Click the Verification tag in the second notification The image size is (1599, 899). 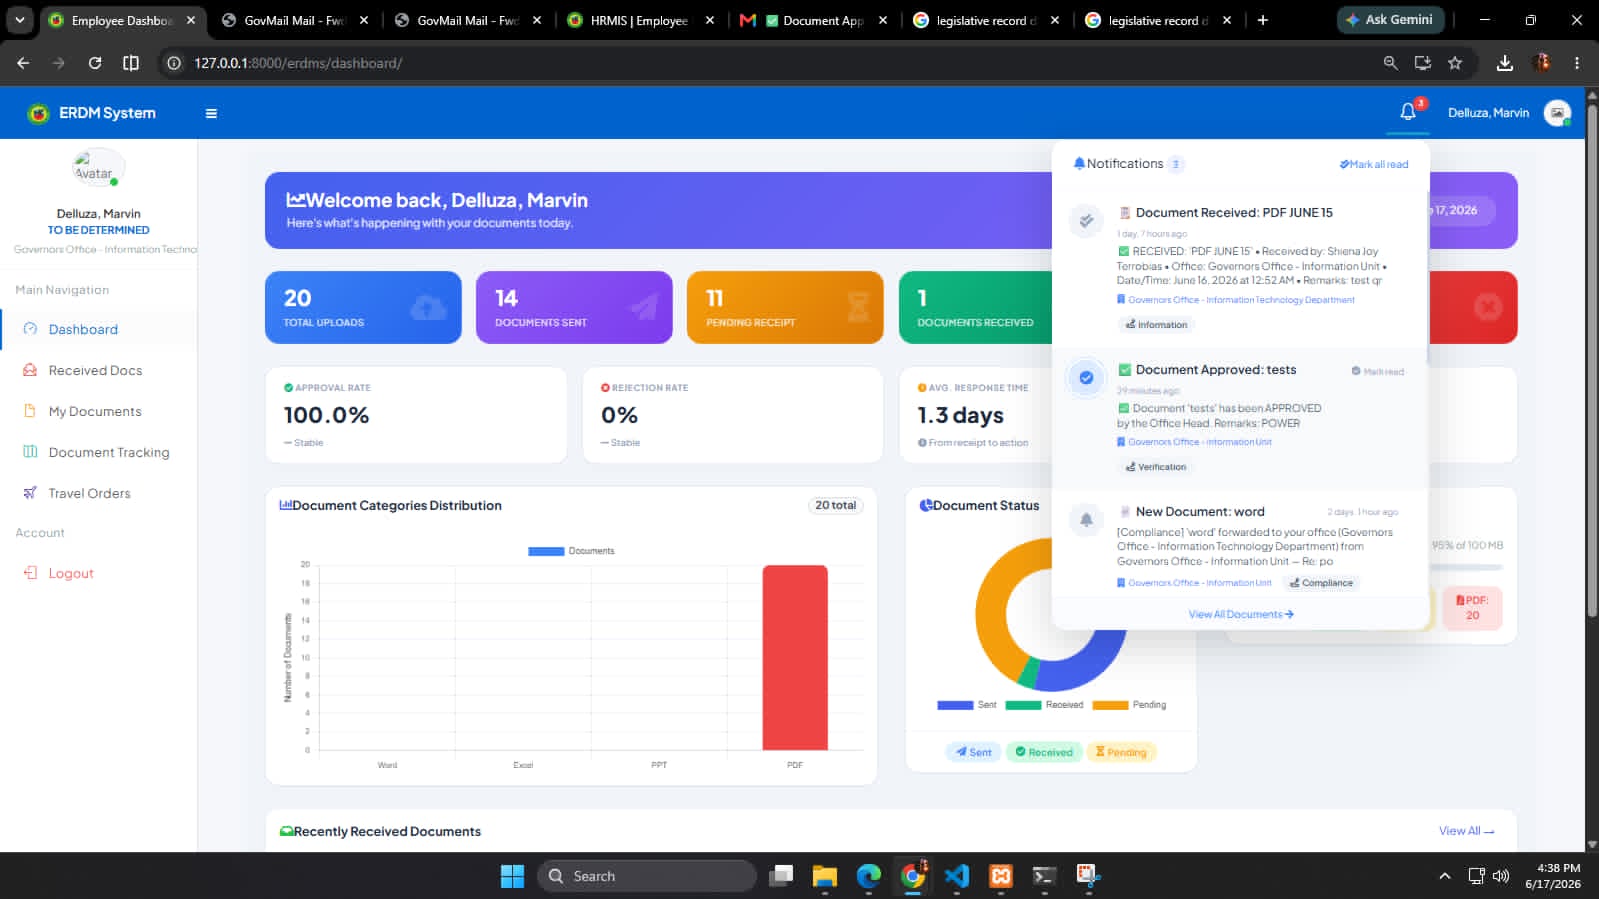(1155, 467)
